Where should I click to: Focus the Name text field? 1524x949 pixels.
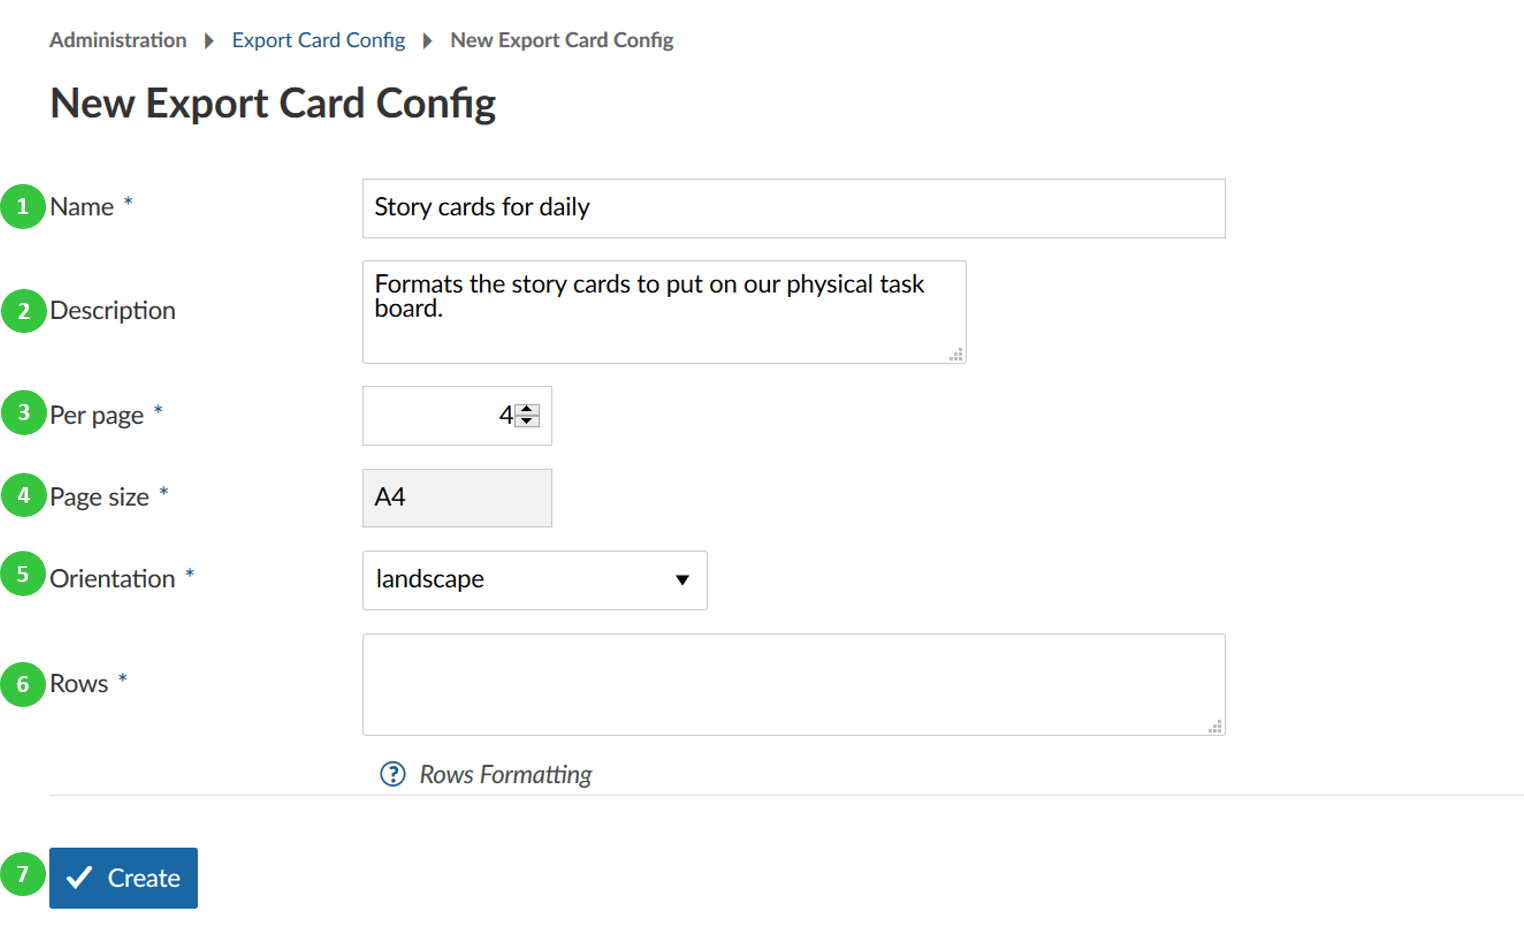(x=793, y=208)
